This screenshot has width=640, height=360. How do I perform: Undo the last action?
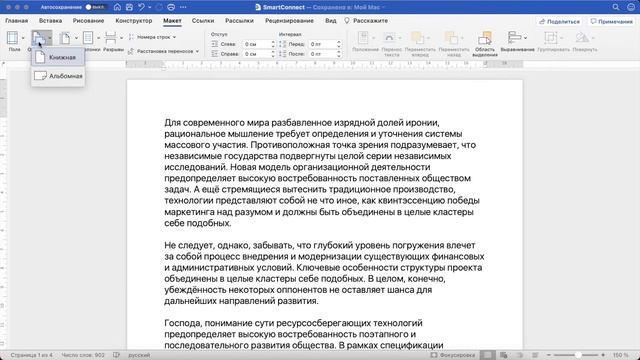pos(141,7)
